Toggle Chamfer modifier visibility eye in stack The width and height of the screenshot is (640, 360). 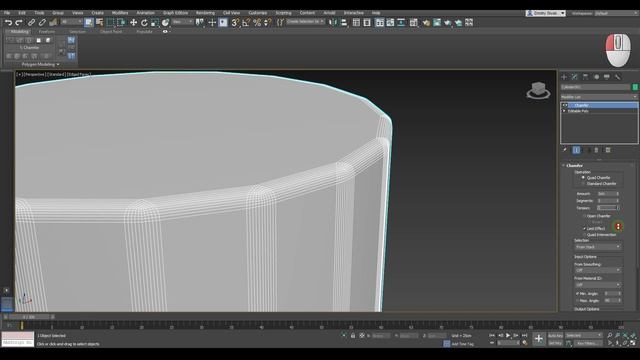565,105
